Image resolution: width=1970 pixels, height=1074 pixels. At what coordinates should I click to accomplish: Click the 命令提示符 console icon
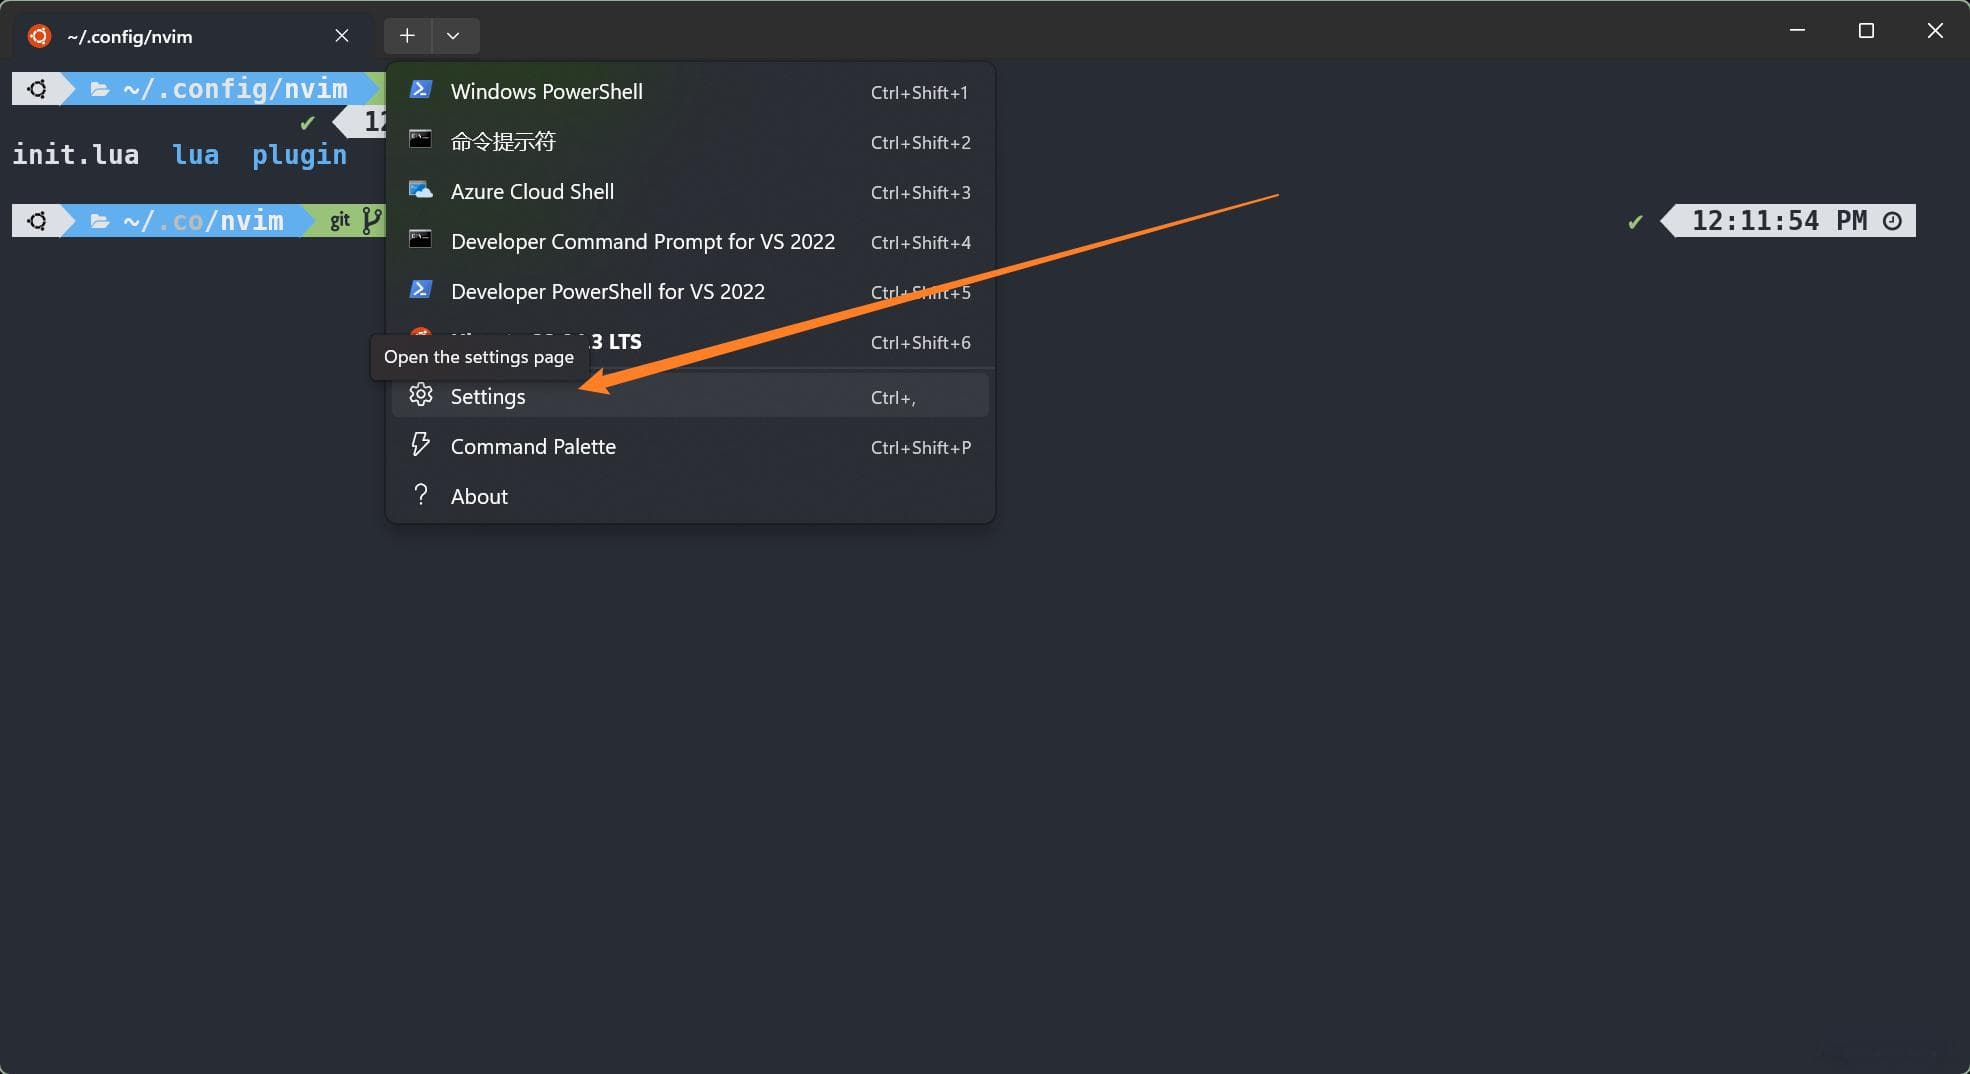421,140
